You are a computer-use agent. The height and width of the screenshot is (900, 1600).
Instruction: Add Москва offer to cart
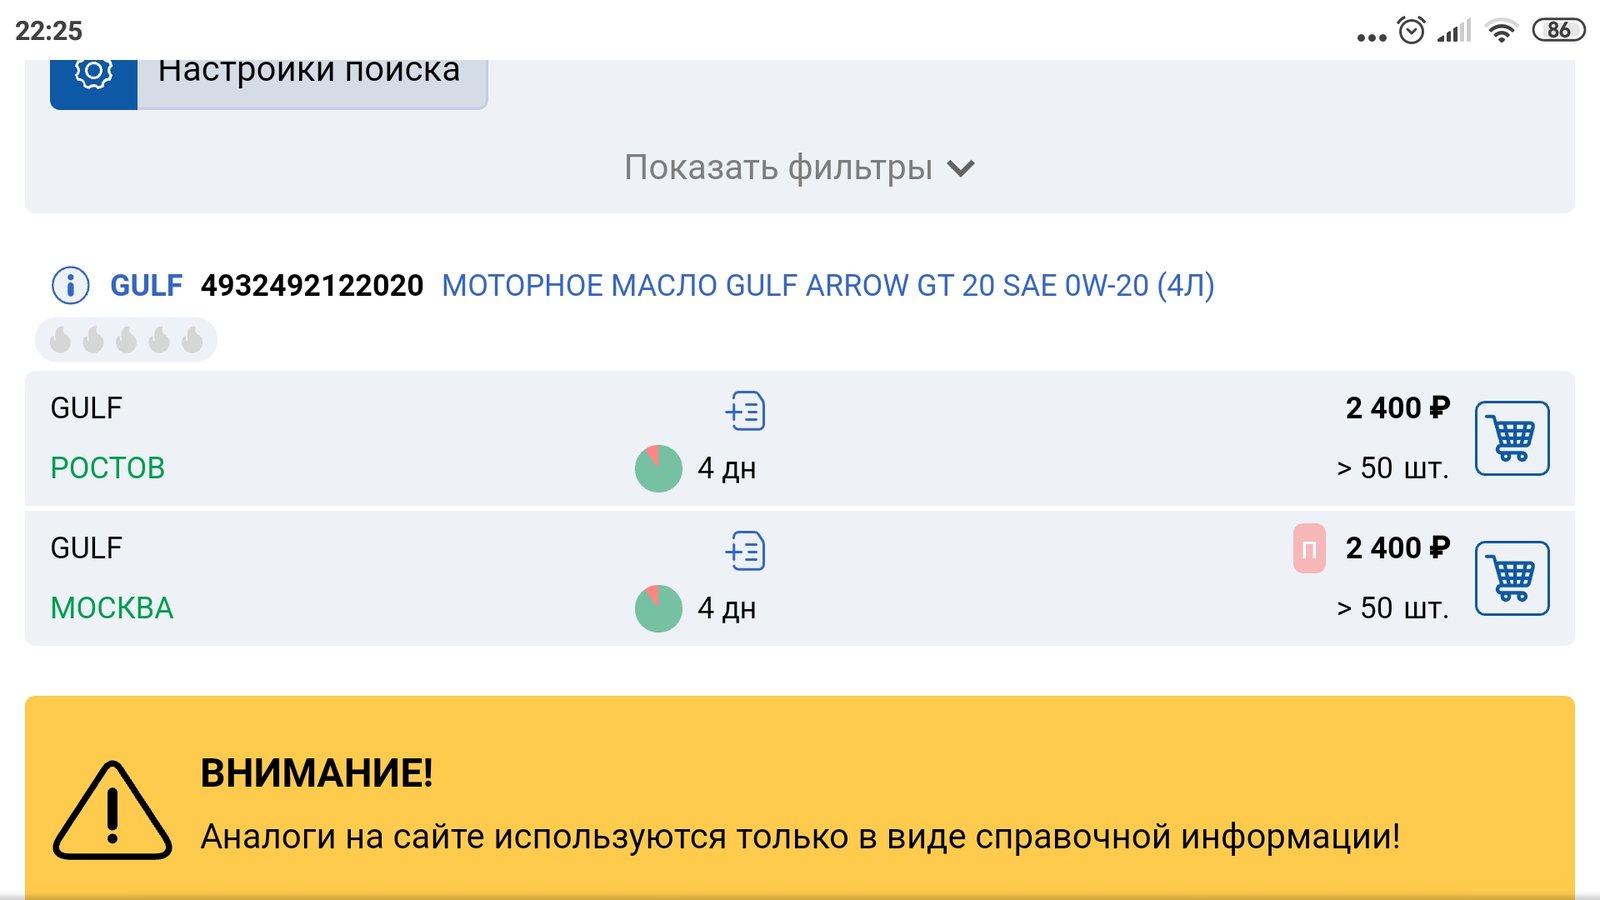(1512, 578)
